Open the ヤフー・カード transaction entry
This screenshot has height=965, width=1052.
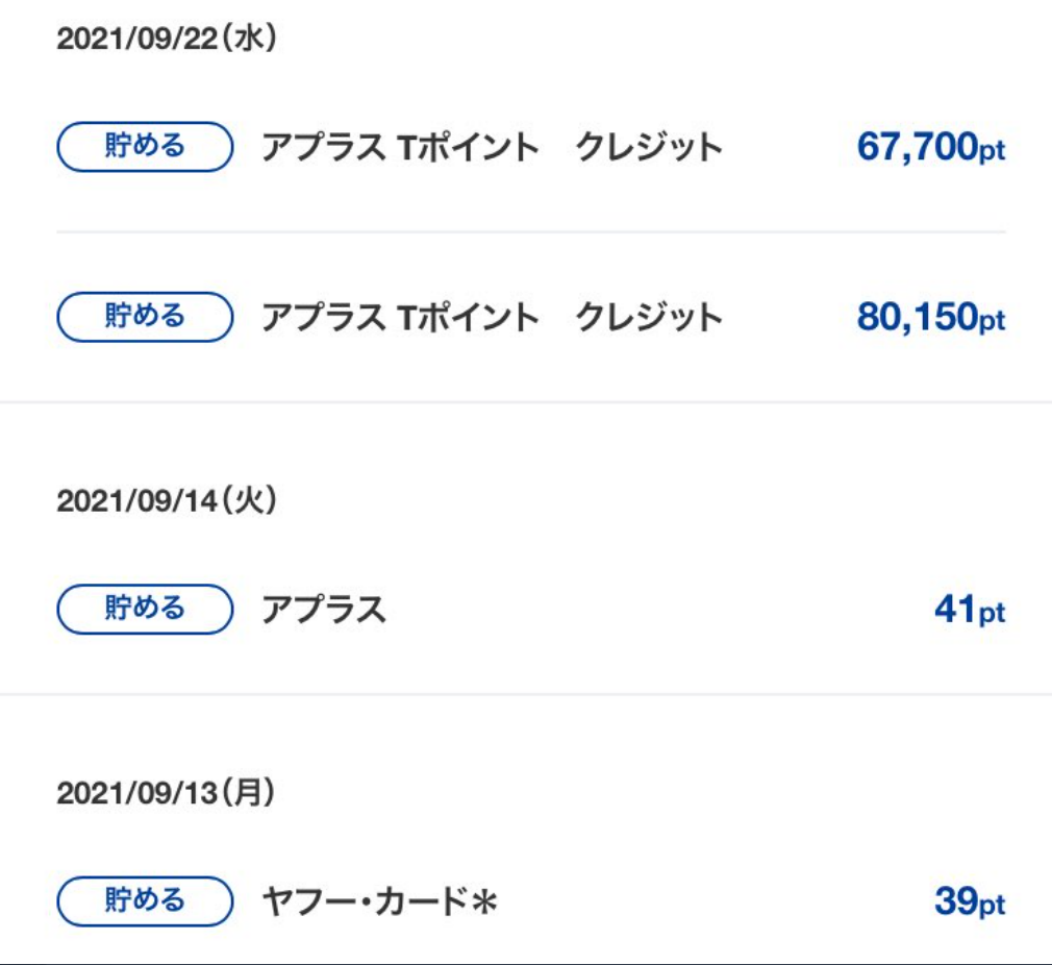[x=365, y=903]
